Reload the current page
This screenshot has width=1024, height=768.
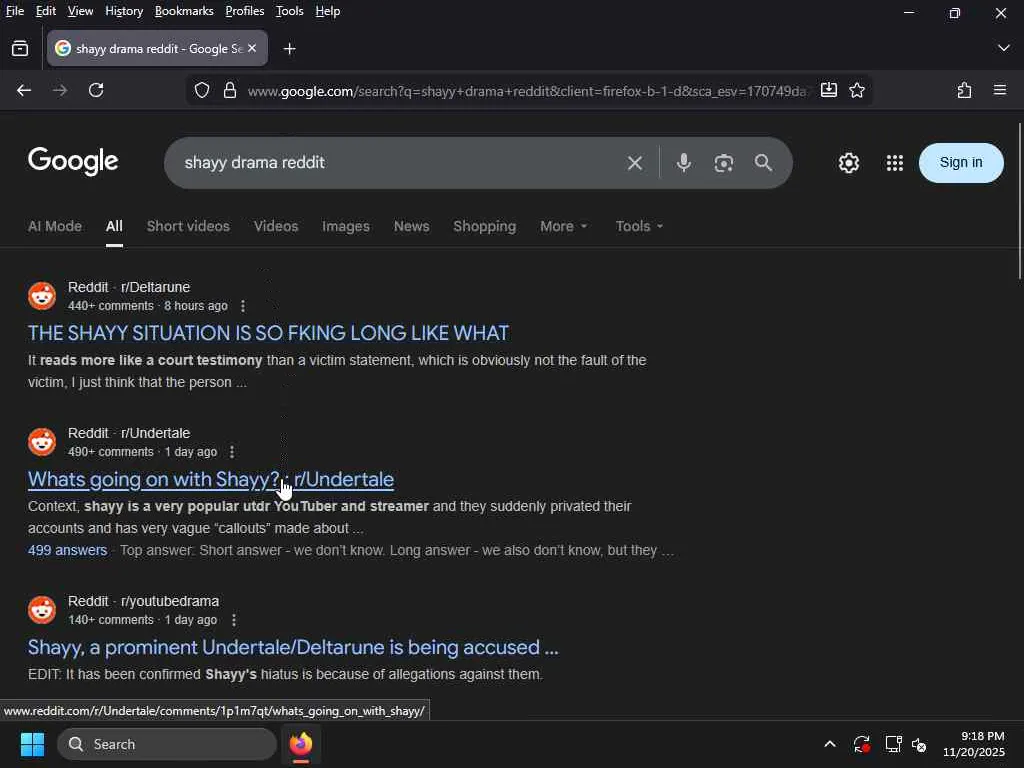tap(96, 90)
